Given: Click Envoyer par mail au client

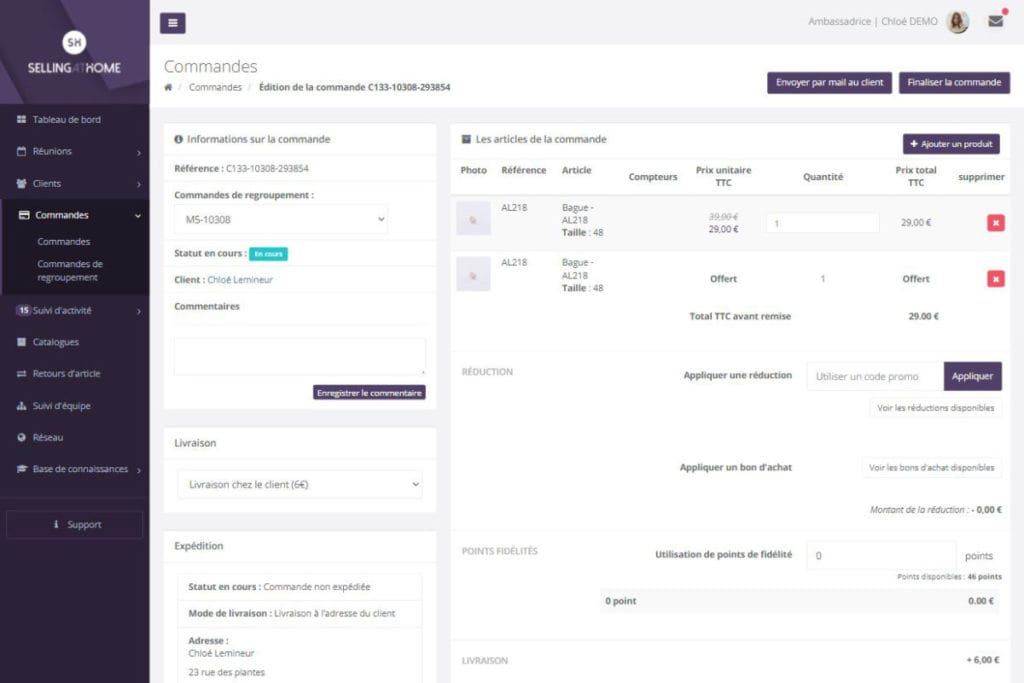Looking at the screenshot, I should point(829,82).
